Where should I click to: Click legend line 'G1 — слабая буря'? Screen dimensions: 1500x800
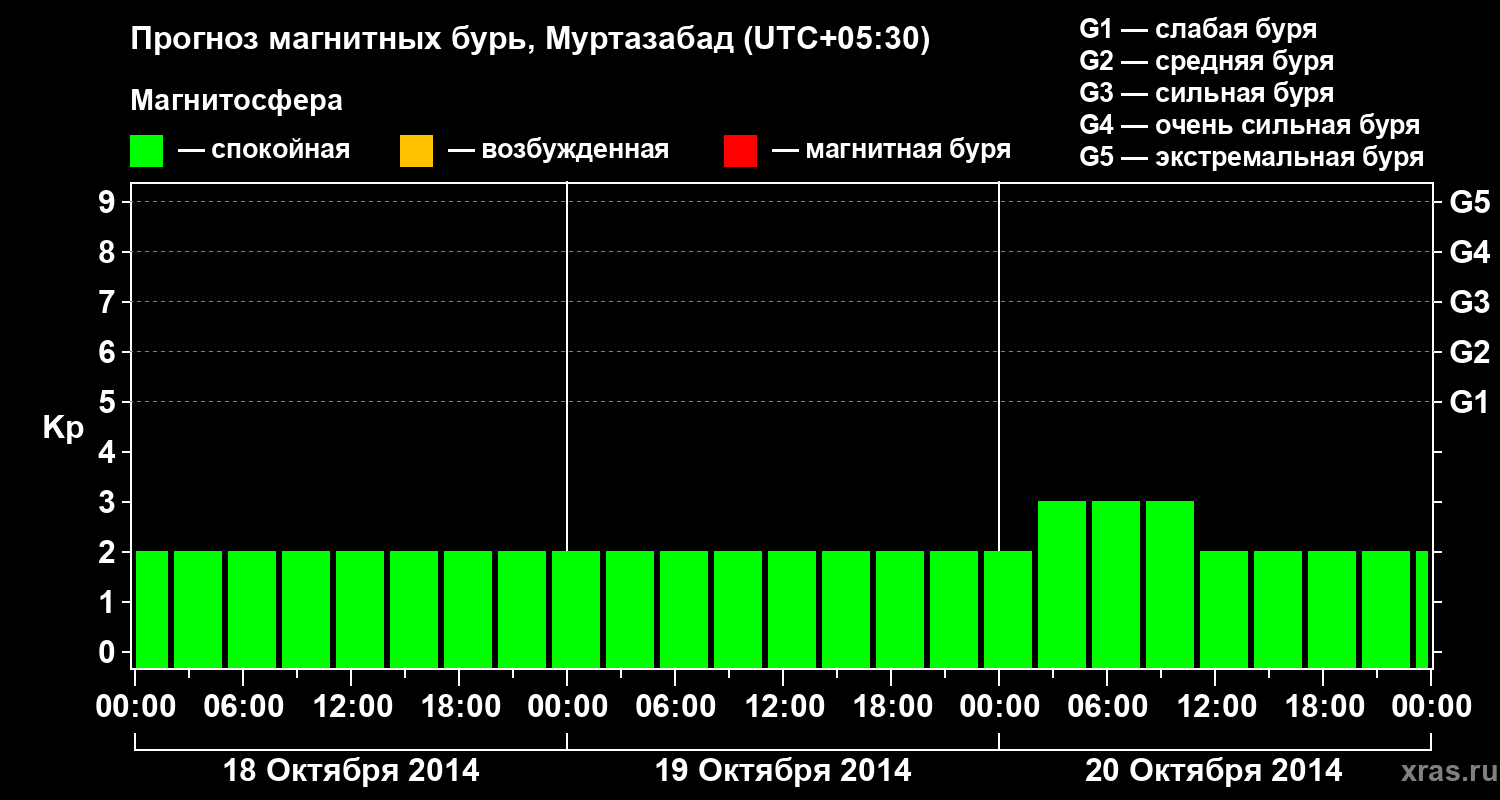pos(1198,29)
